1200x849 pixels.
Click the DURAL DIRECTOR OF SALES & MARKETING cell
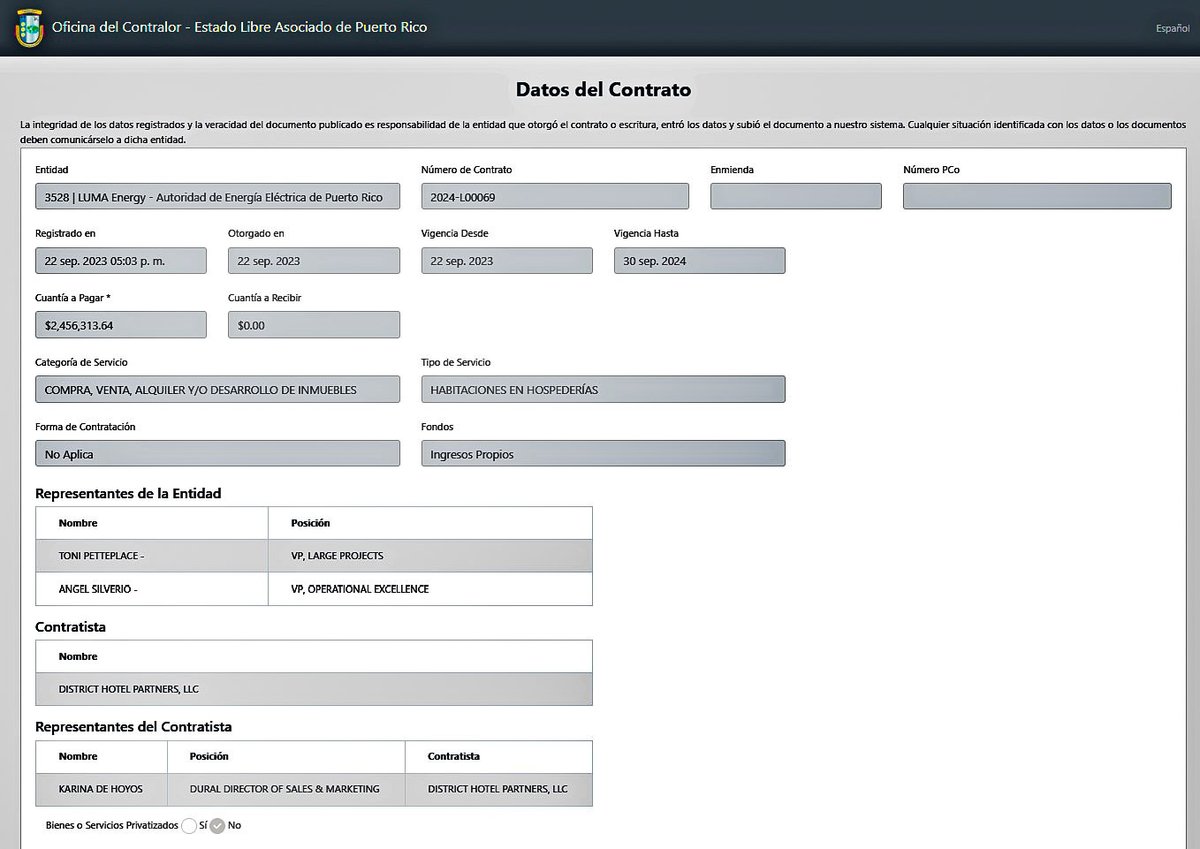pos(286,789)
